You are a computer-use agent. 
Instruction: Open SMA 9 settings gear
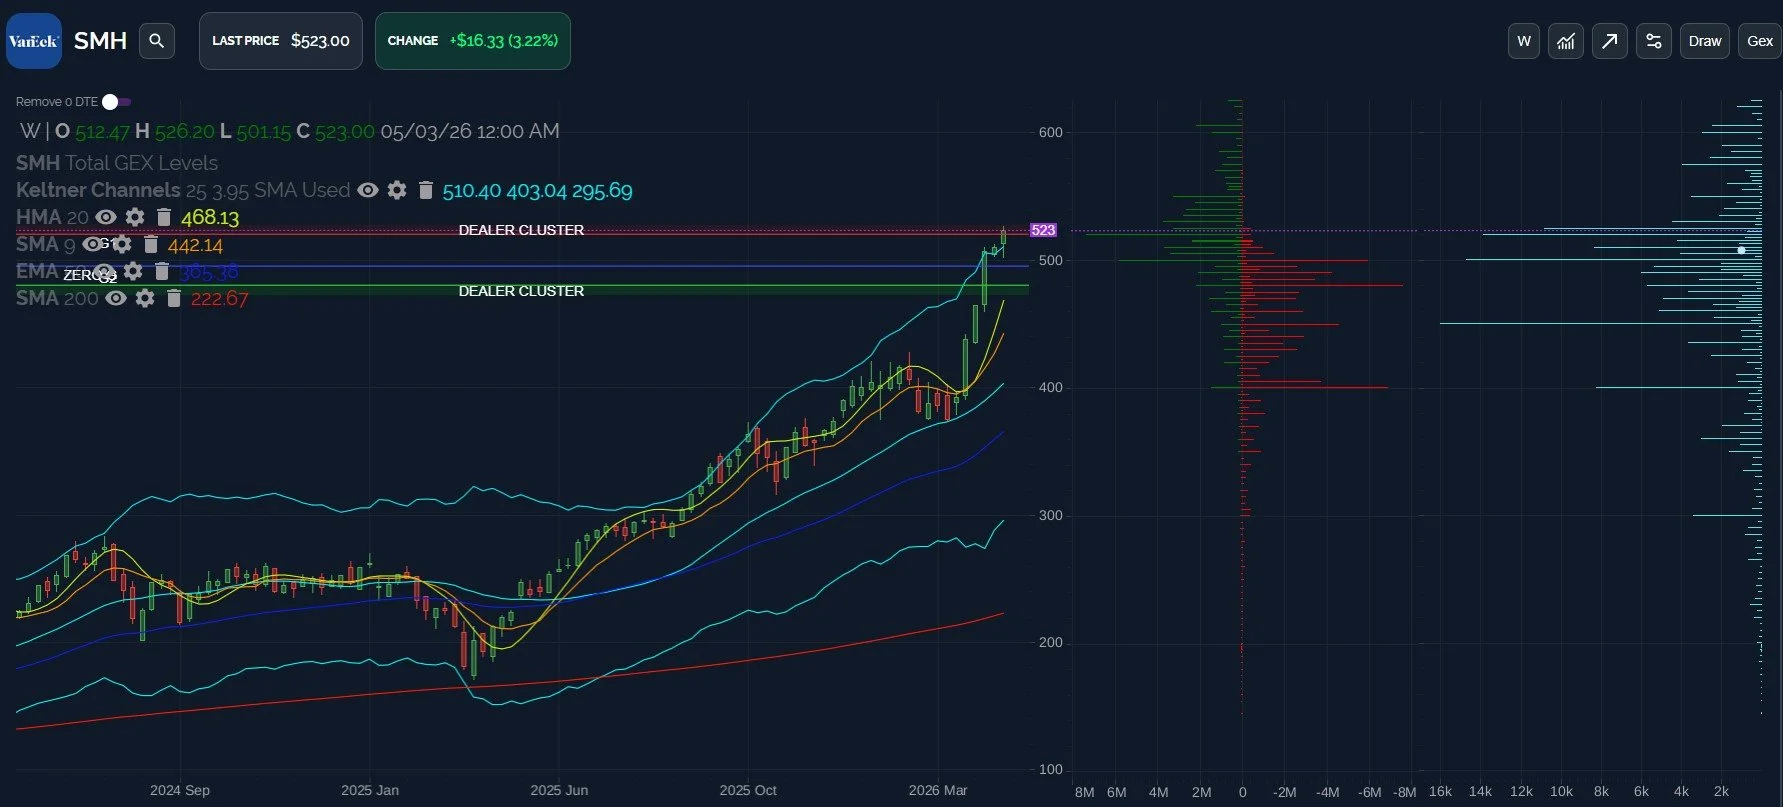point(122,244)
